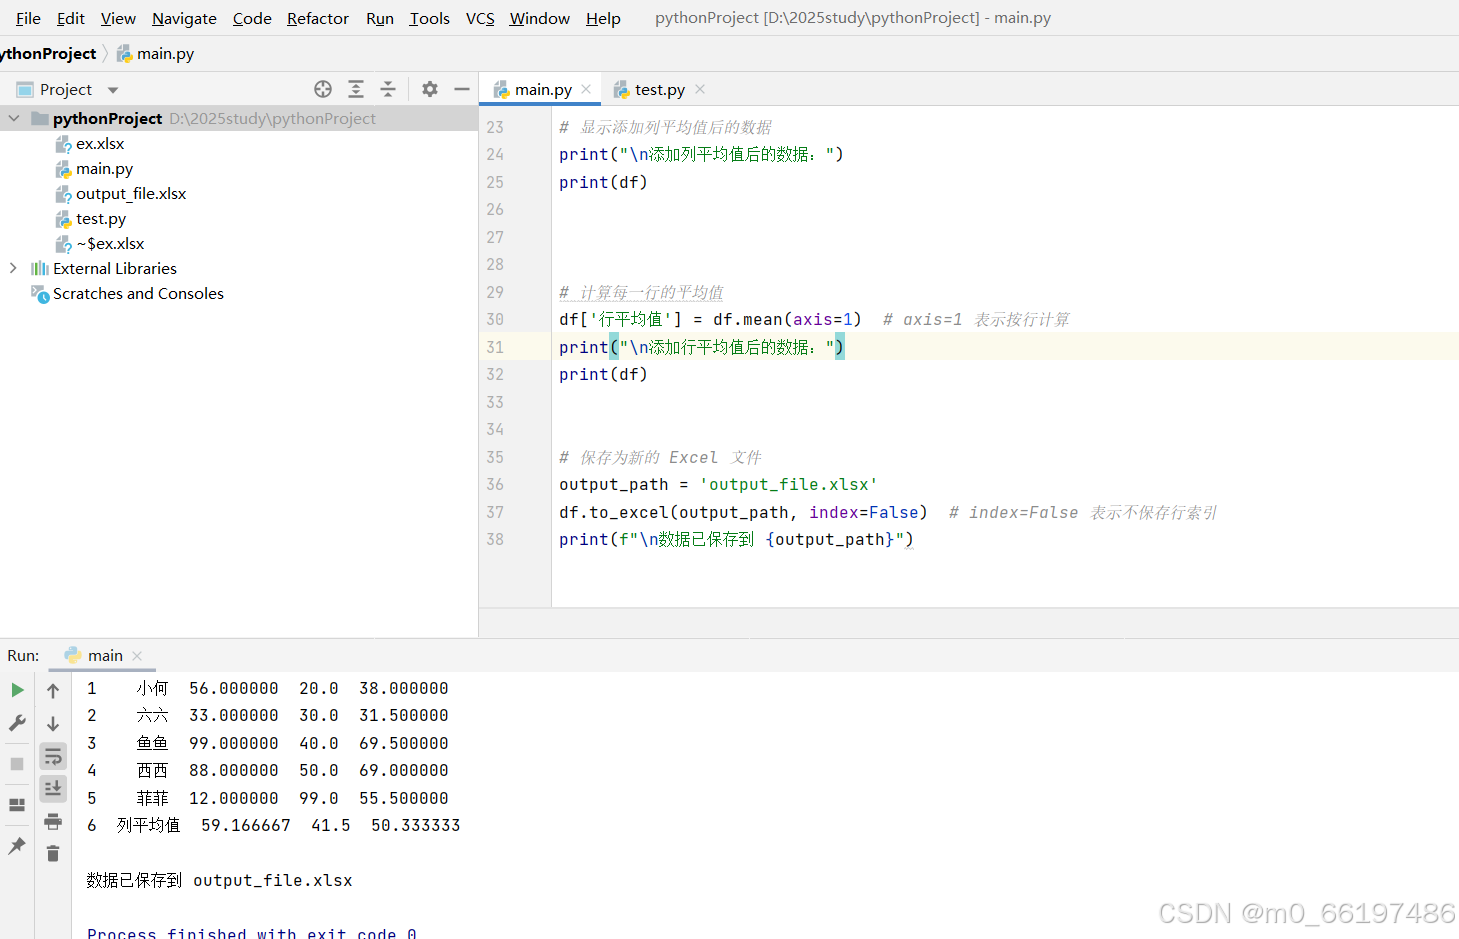
Task: Click the Print console output icon
Action: tap(53, 822)
